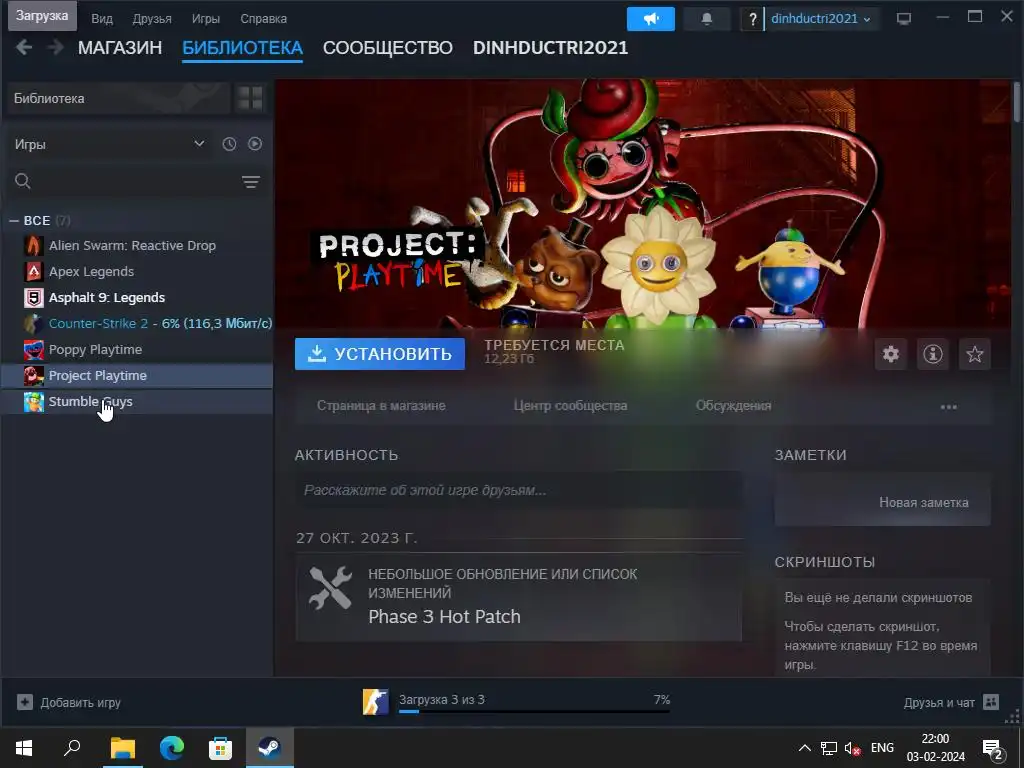1024x768 pixels.
Task: Select Apex Legends in game list
Action: 137,271
